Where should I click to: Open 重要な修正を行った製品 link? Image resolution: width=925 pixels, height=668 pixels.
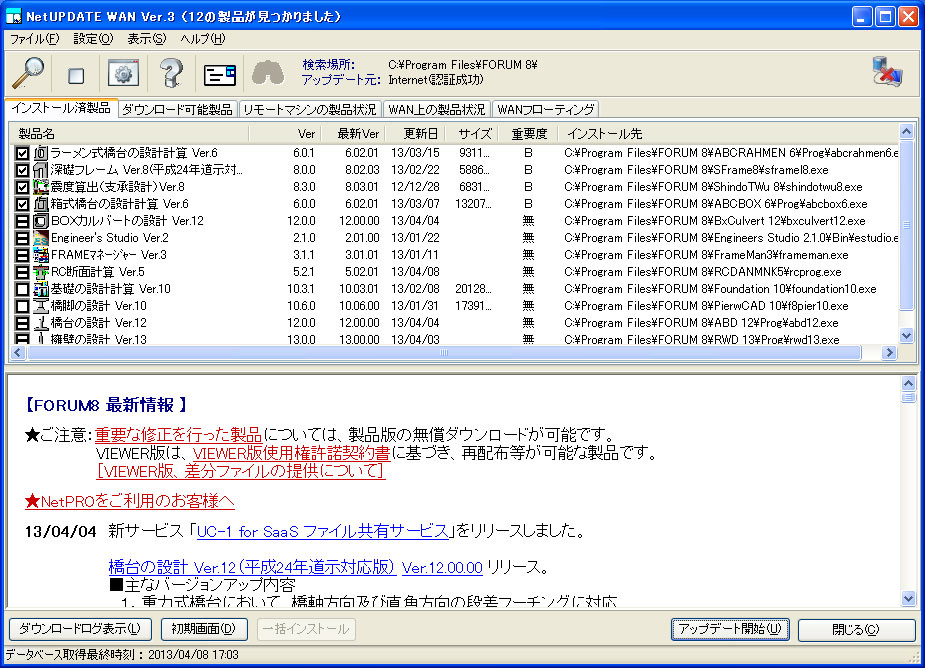tap(178, 435)
